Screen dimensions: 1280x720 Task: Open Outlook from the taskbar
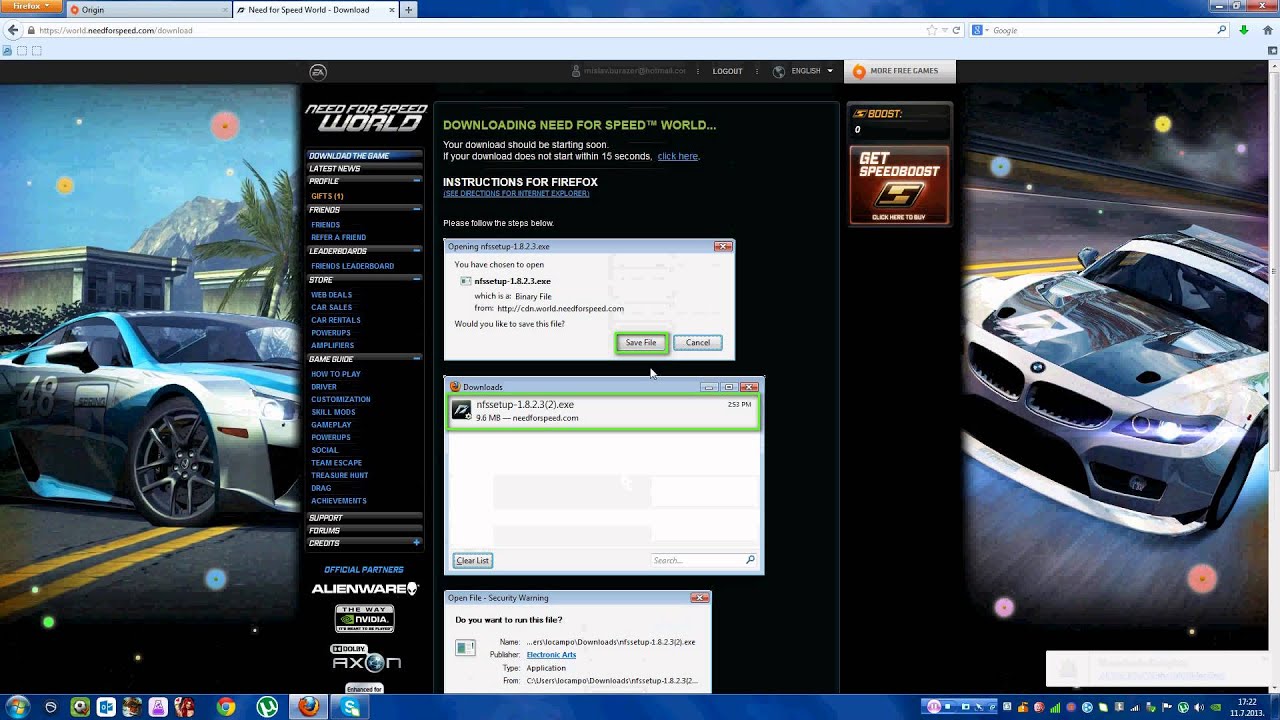click(x=106, y=707)
